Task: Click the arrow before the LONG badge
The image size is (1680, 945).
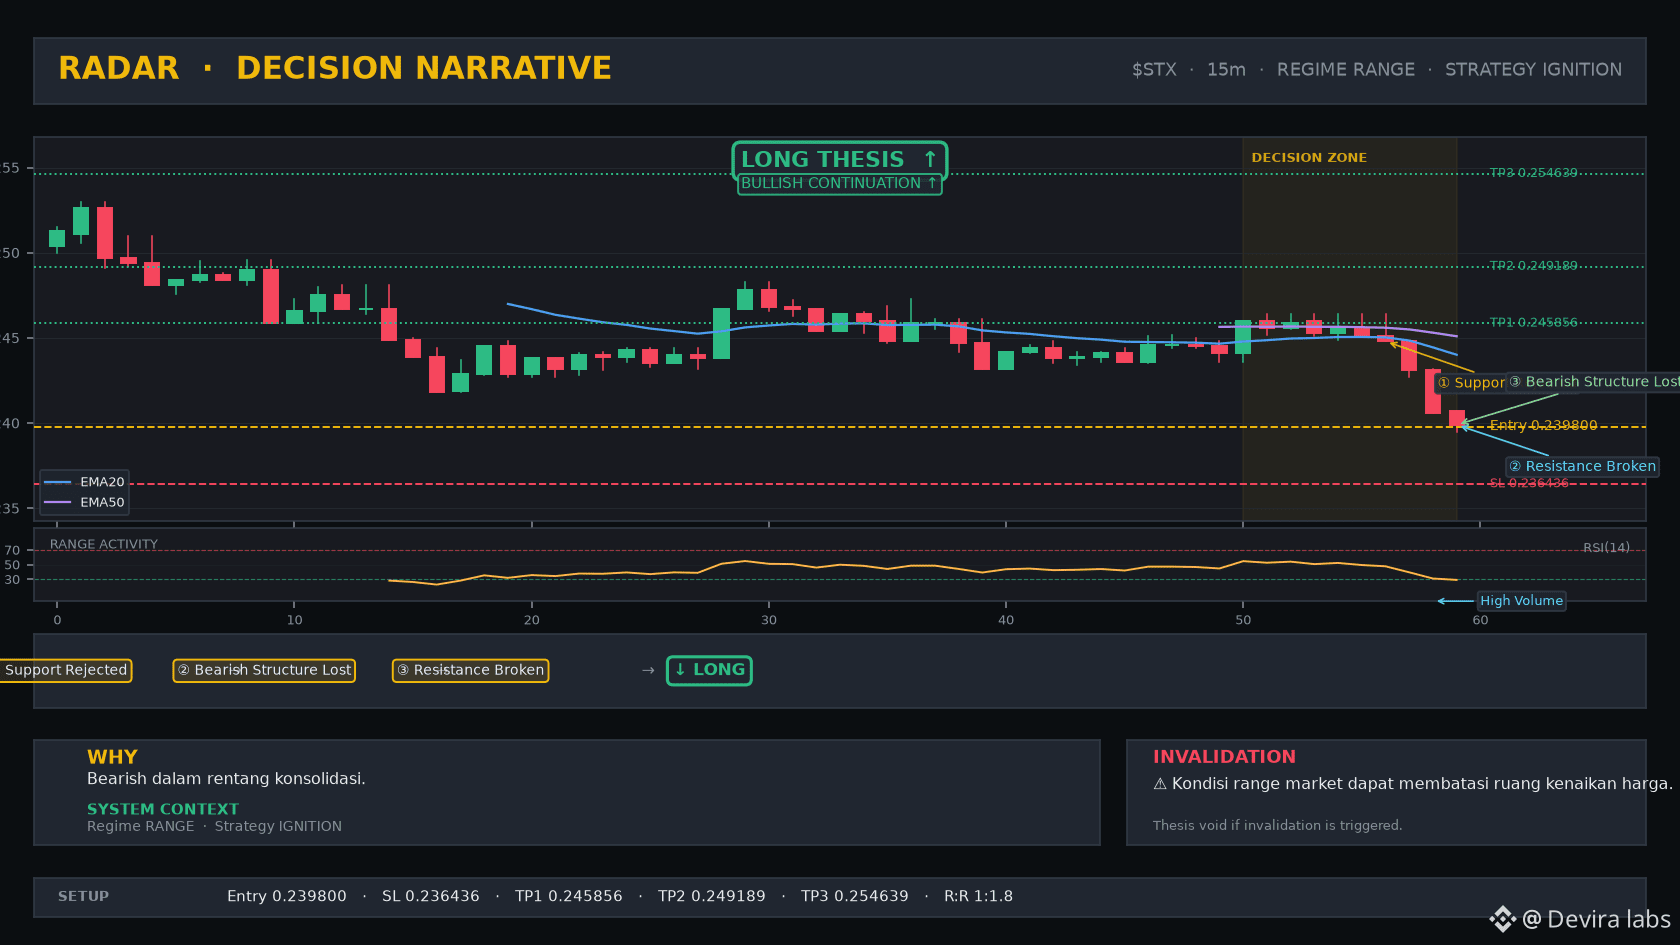Action: pos(648,670)
